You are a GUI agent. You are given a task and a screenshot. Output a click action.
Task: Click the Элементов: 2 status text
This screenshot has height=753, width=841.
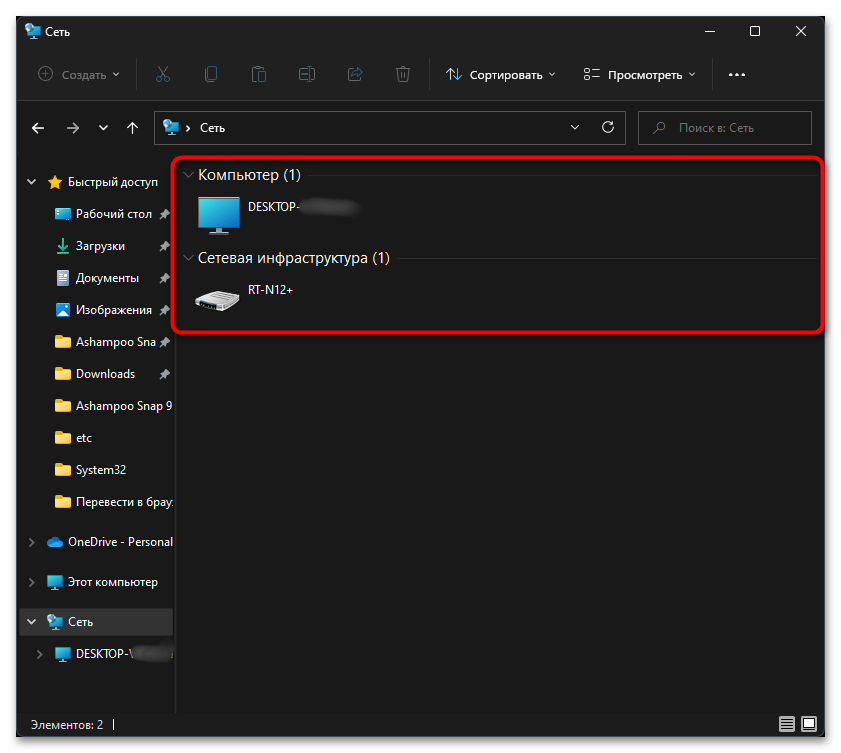point(67,725)
